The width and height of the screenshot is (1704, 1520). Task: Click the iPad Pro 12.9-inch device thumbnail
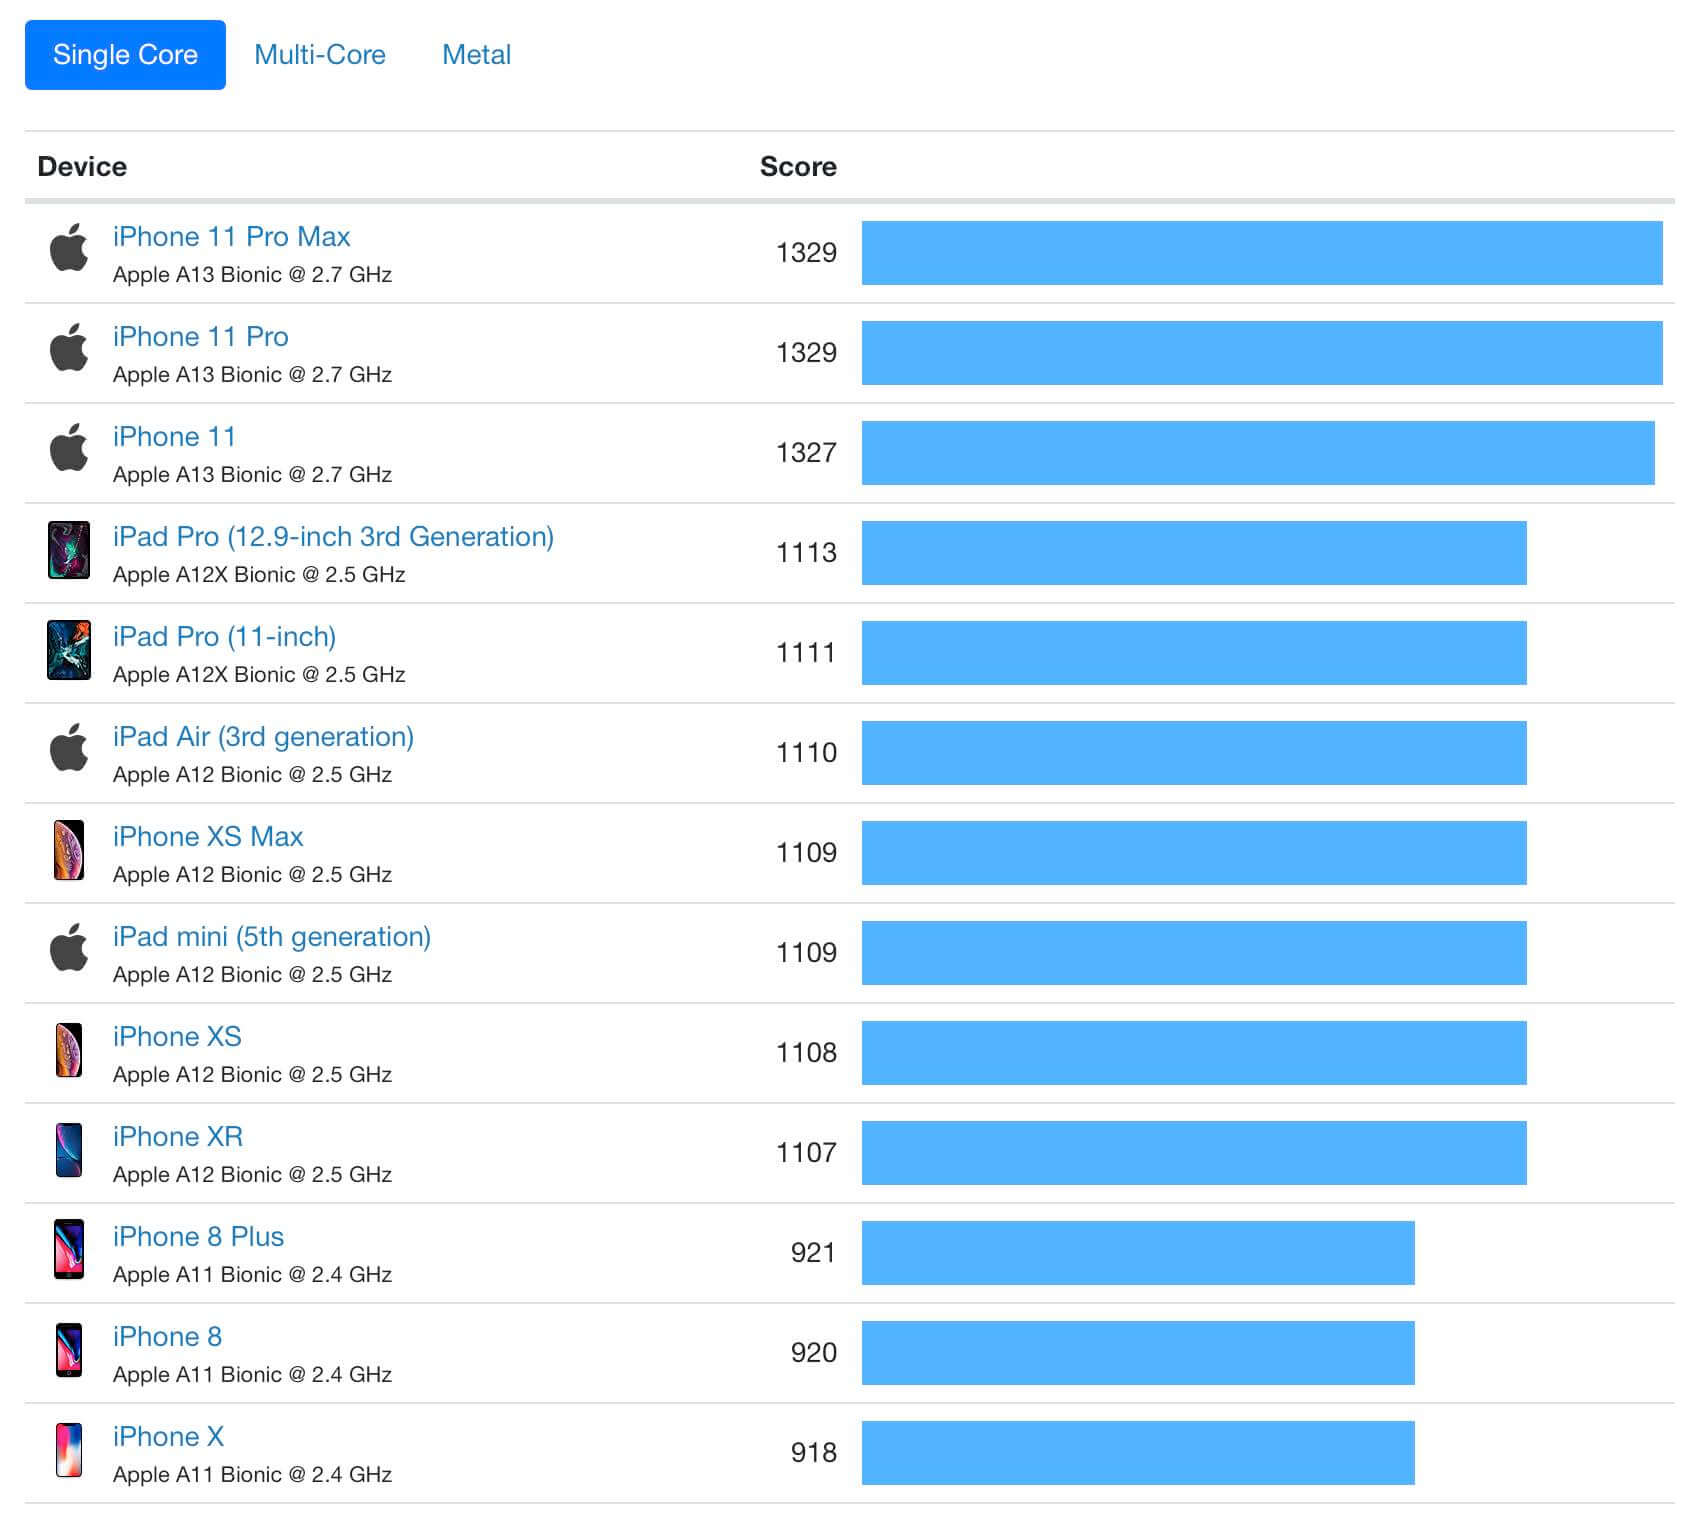pos(69,550)
